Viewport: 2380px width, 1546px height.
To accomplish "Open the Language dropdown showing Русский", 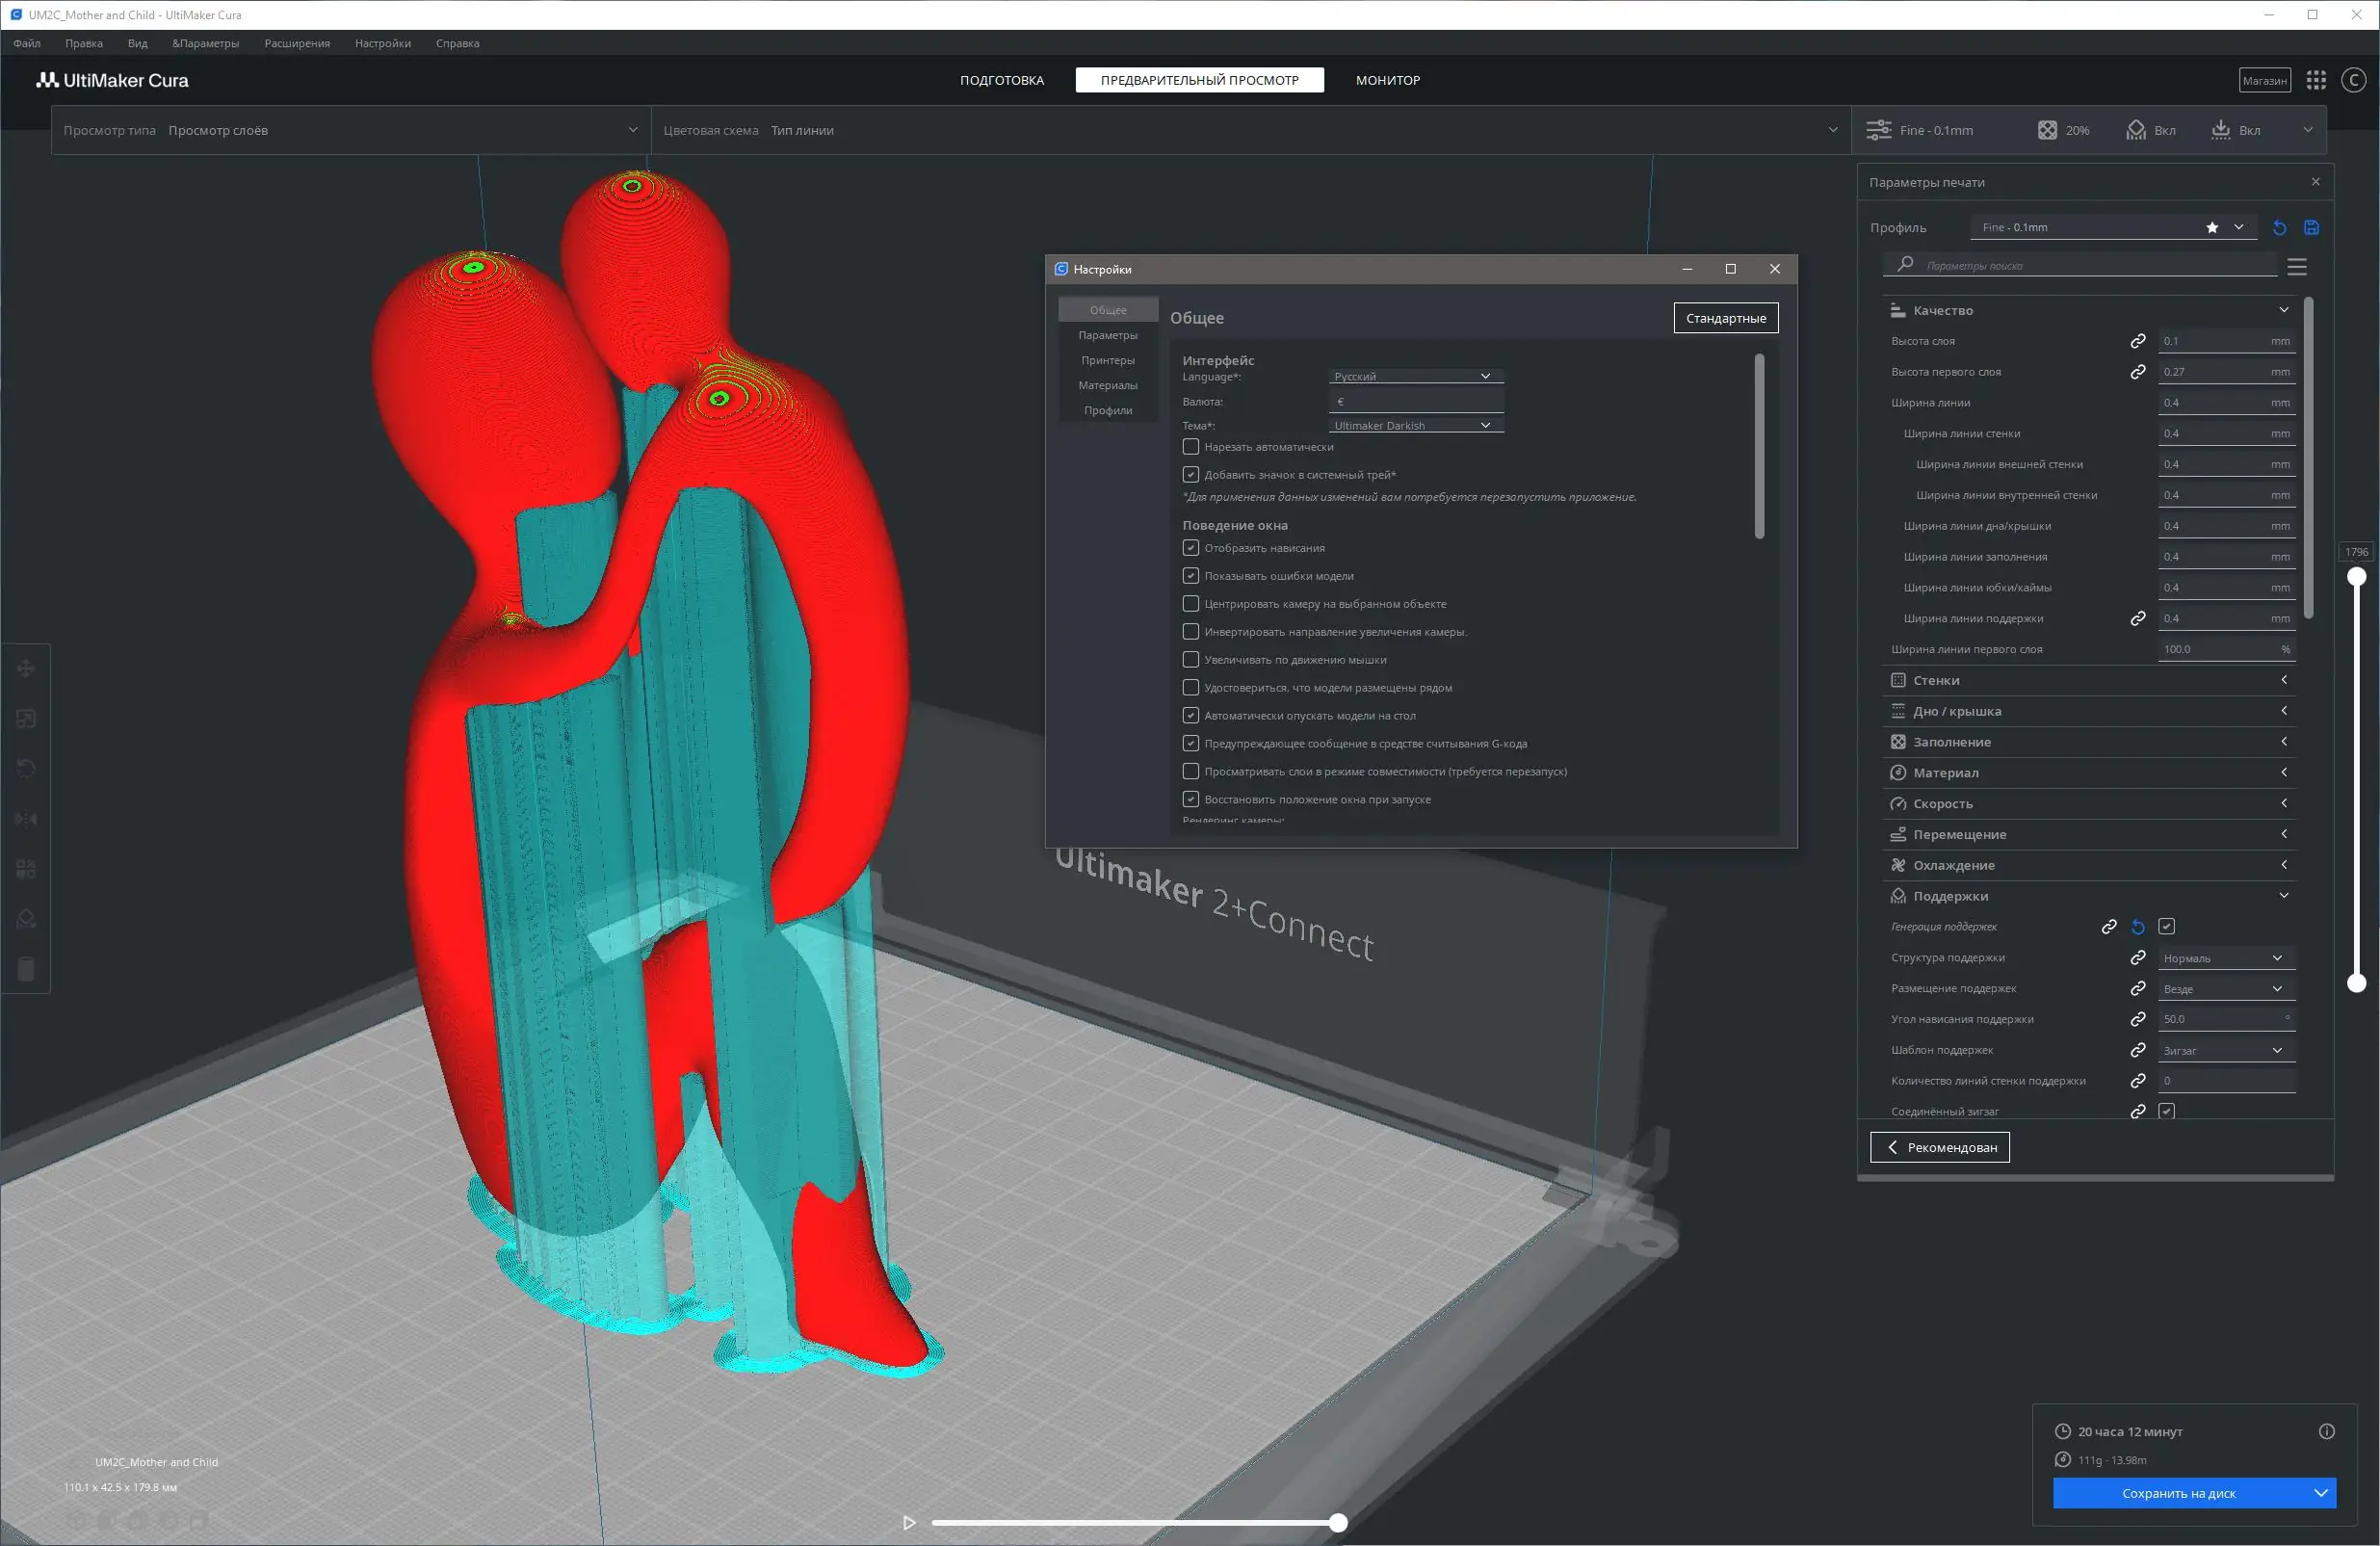I will 1415,376.
